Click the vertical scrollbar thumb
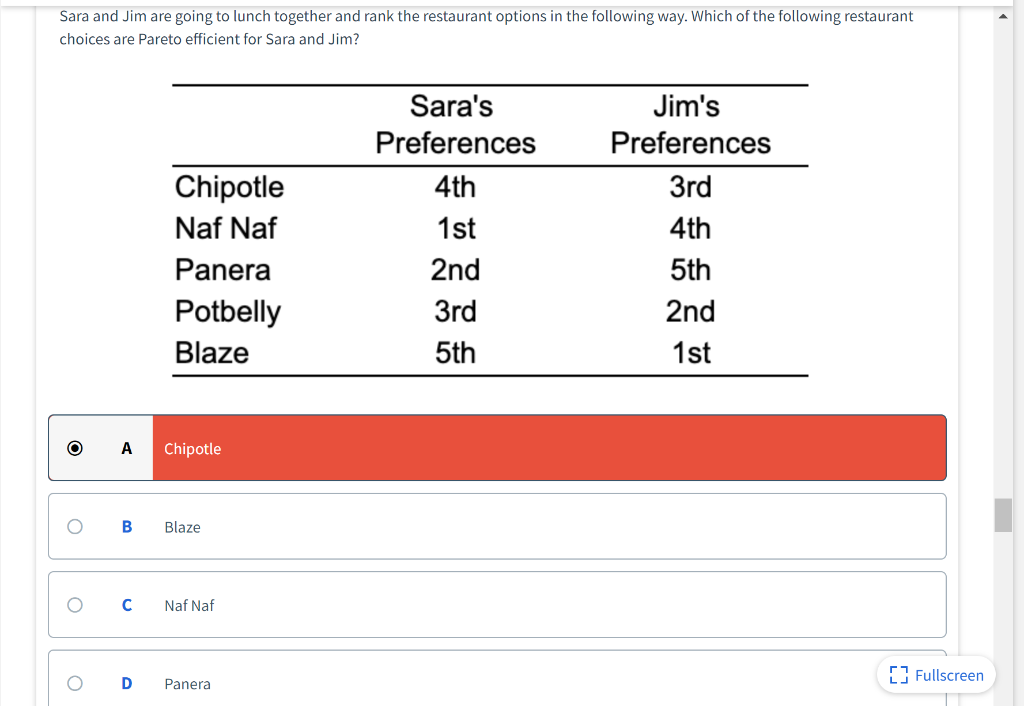The image size is (1024, 706). [x=1003, y=515]
